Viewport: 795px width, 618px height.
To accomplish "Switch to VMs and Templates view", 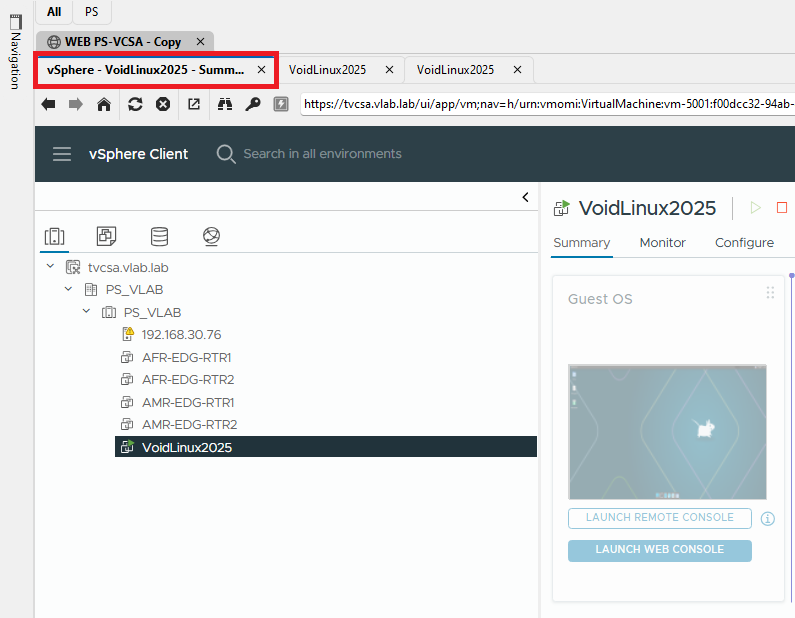I will coord(106,236).
